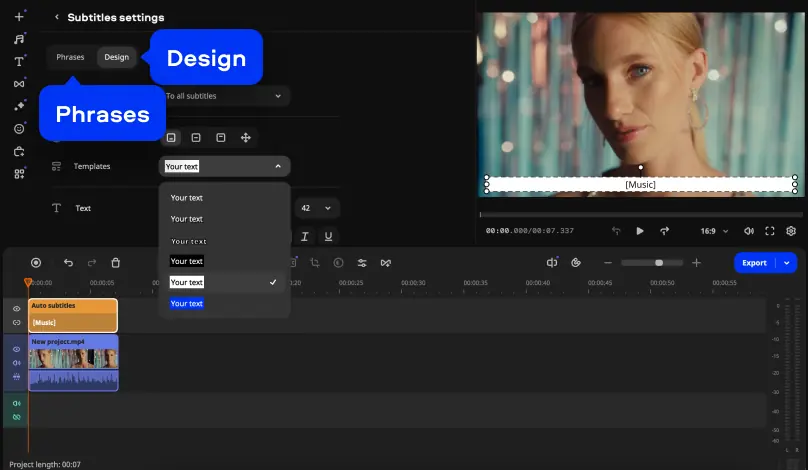
Task: Choose the blue highlighted Your text template
Action: [x=187, y=303]
